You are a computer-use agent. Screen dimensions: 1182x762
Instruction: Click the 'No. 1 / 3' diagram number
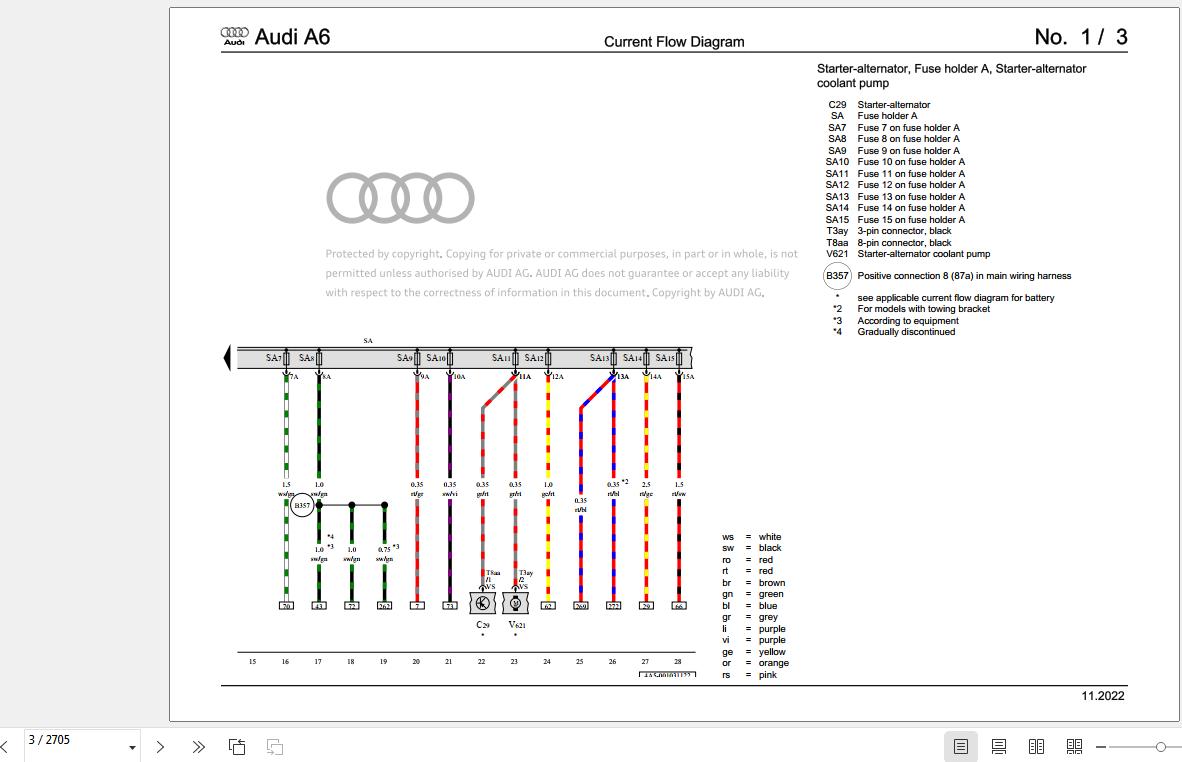(1081, 37)
